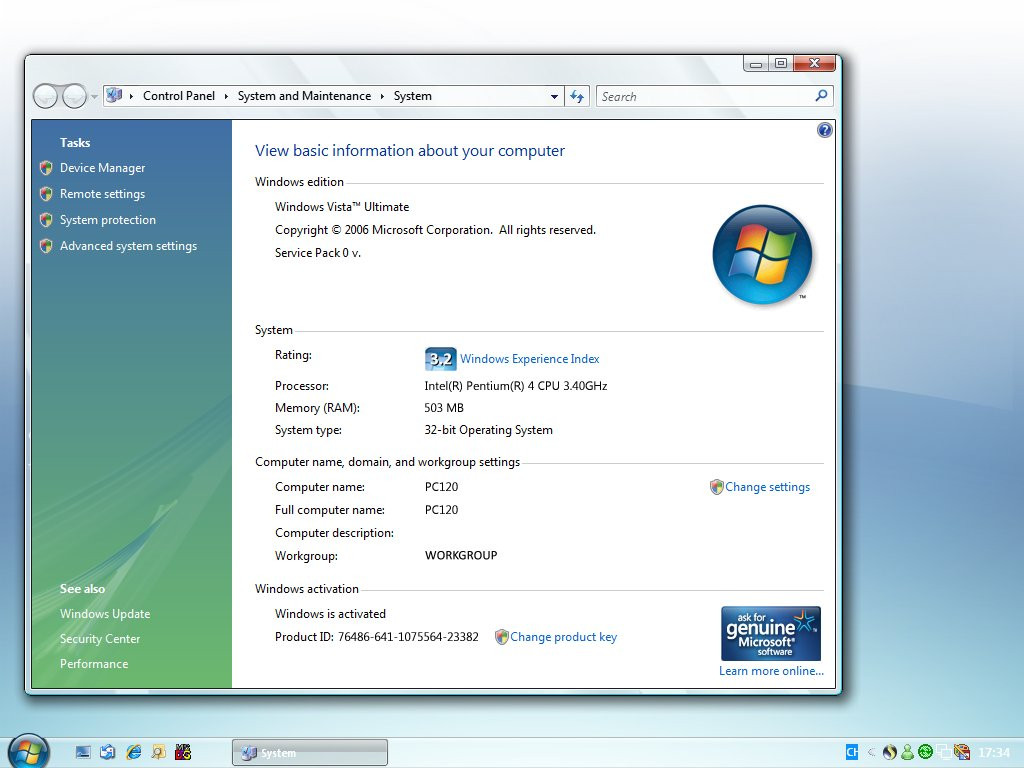Screen dimensions: 1024x768
Task: Open Performance under See also
Action: pos(94,664)
